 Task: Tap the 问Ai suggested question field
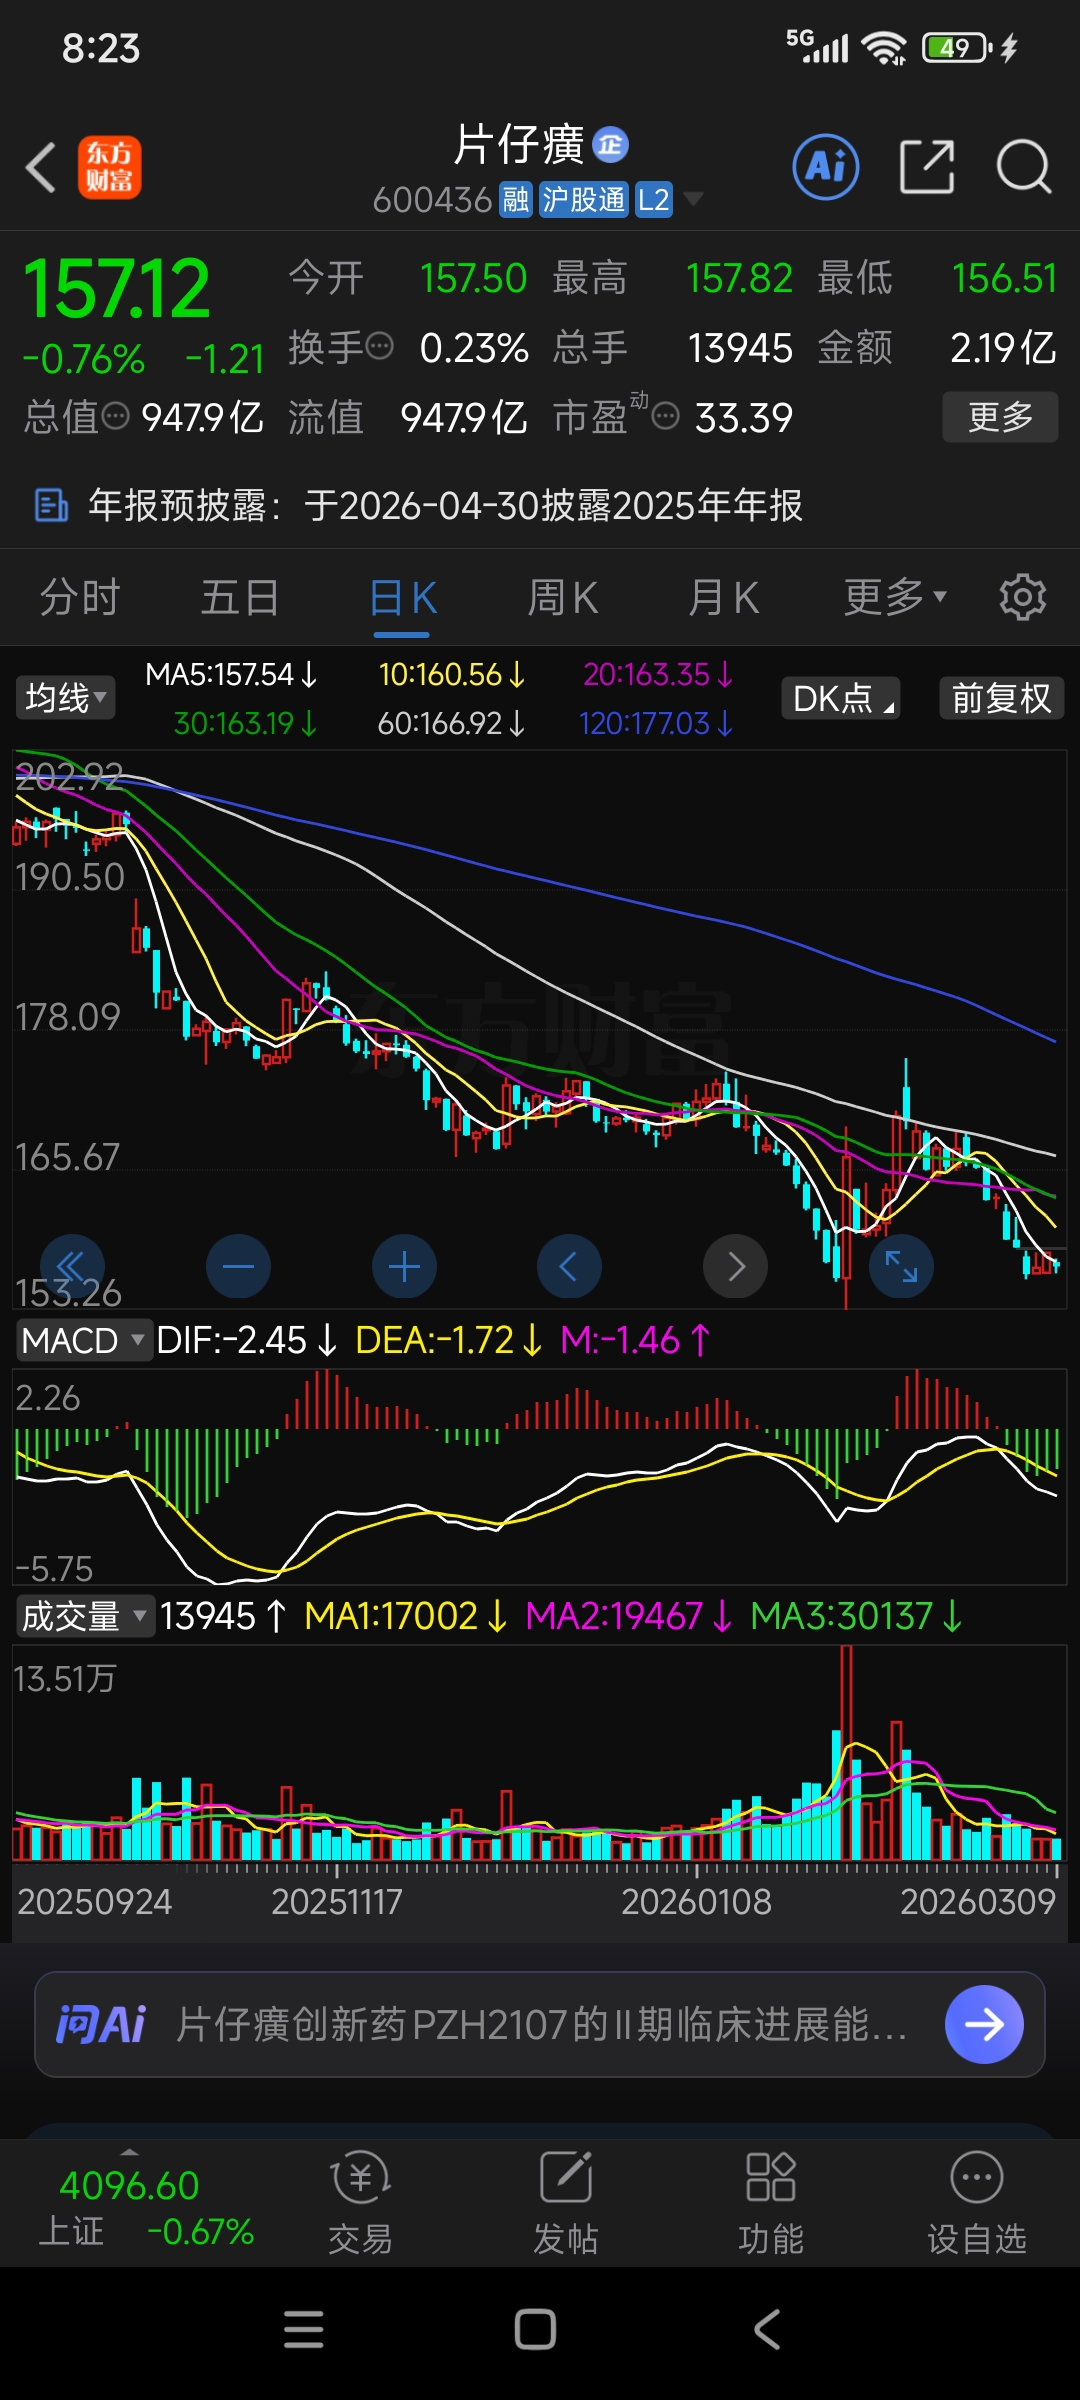click(x=540, y=2024)
